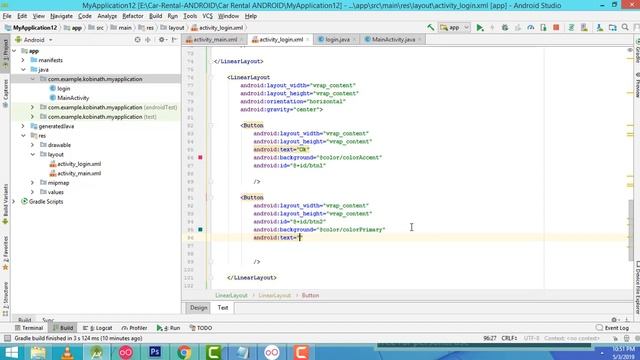
Task: Open the Structure side tool window
Action: pyautogui.click(x=5, y=299)
